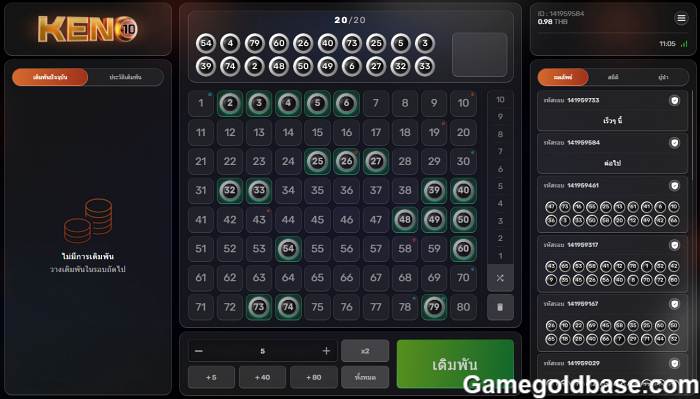This screenshot has width=700, height=399.
Task: Select quick-pick count 9
Action: coord(500,117)
